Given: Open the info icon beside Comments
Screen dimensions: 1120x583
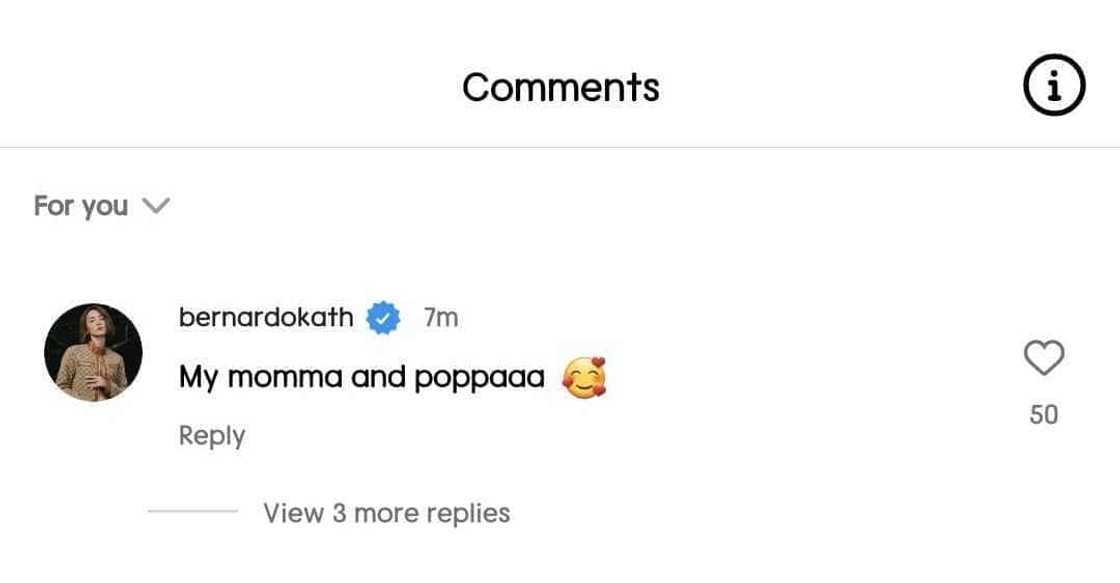Looking at the screenshot, I should click(x=1053, y=87).
